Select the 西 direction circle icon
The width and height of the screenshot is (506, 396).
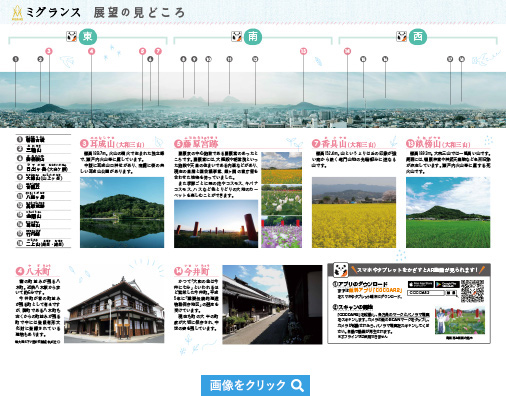tap(418, 36)
